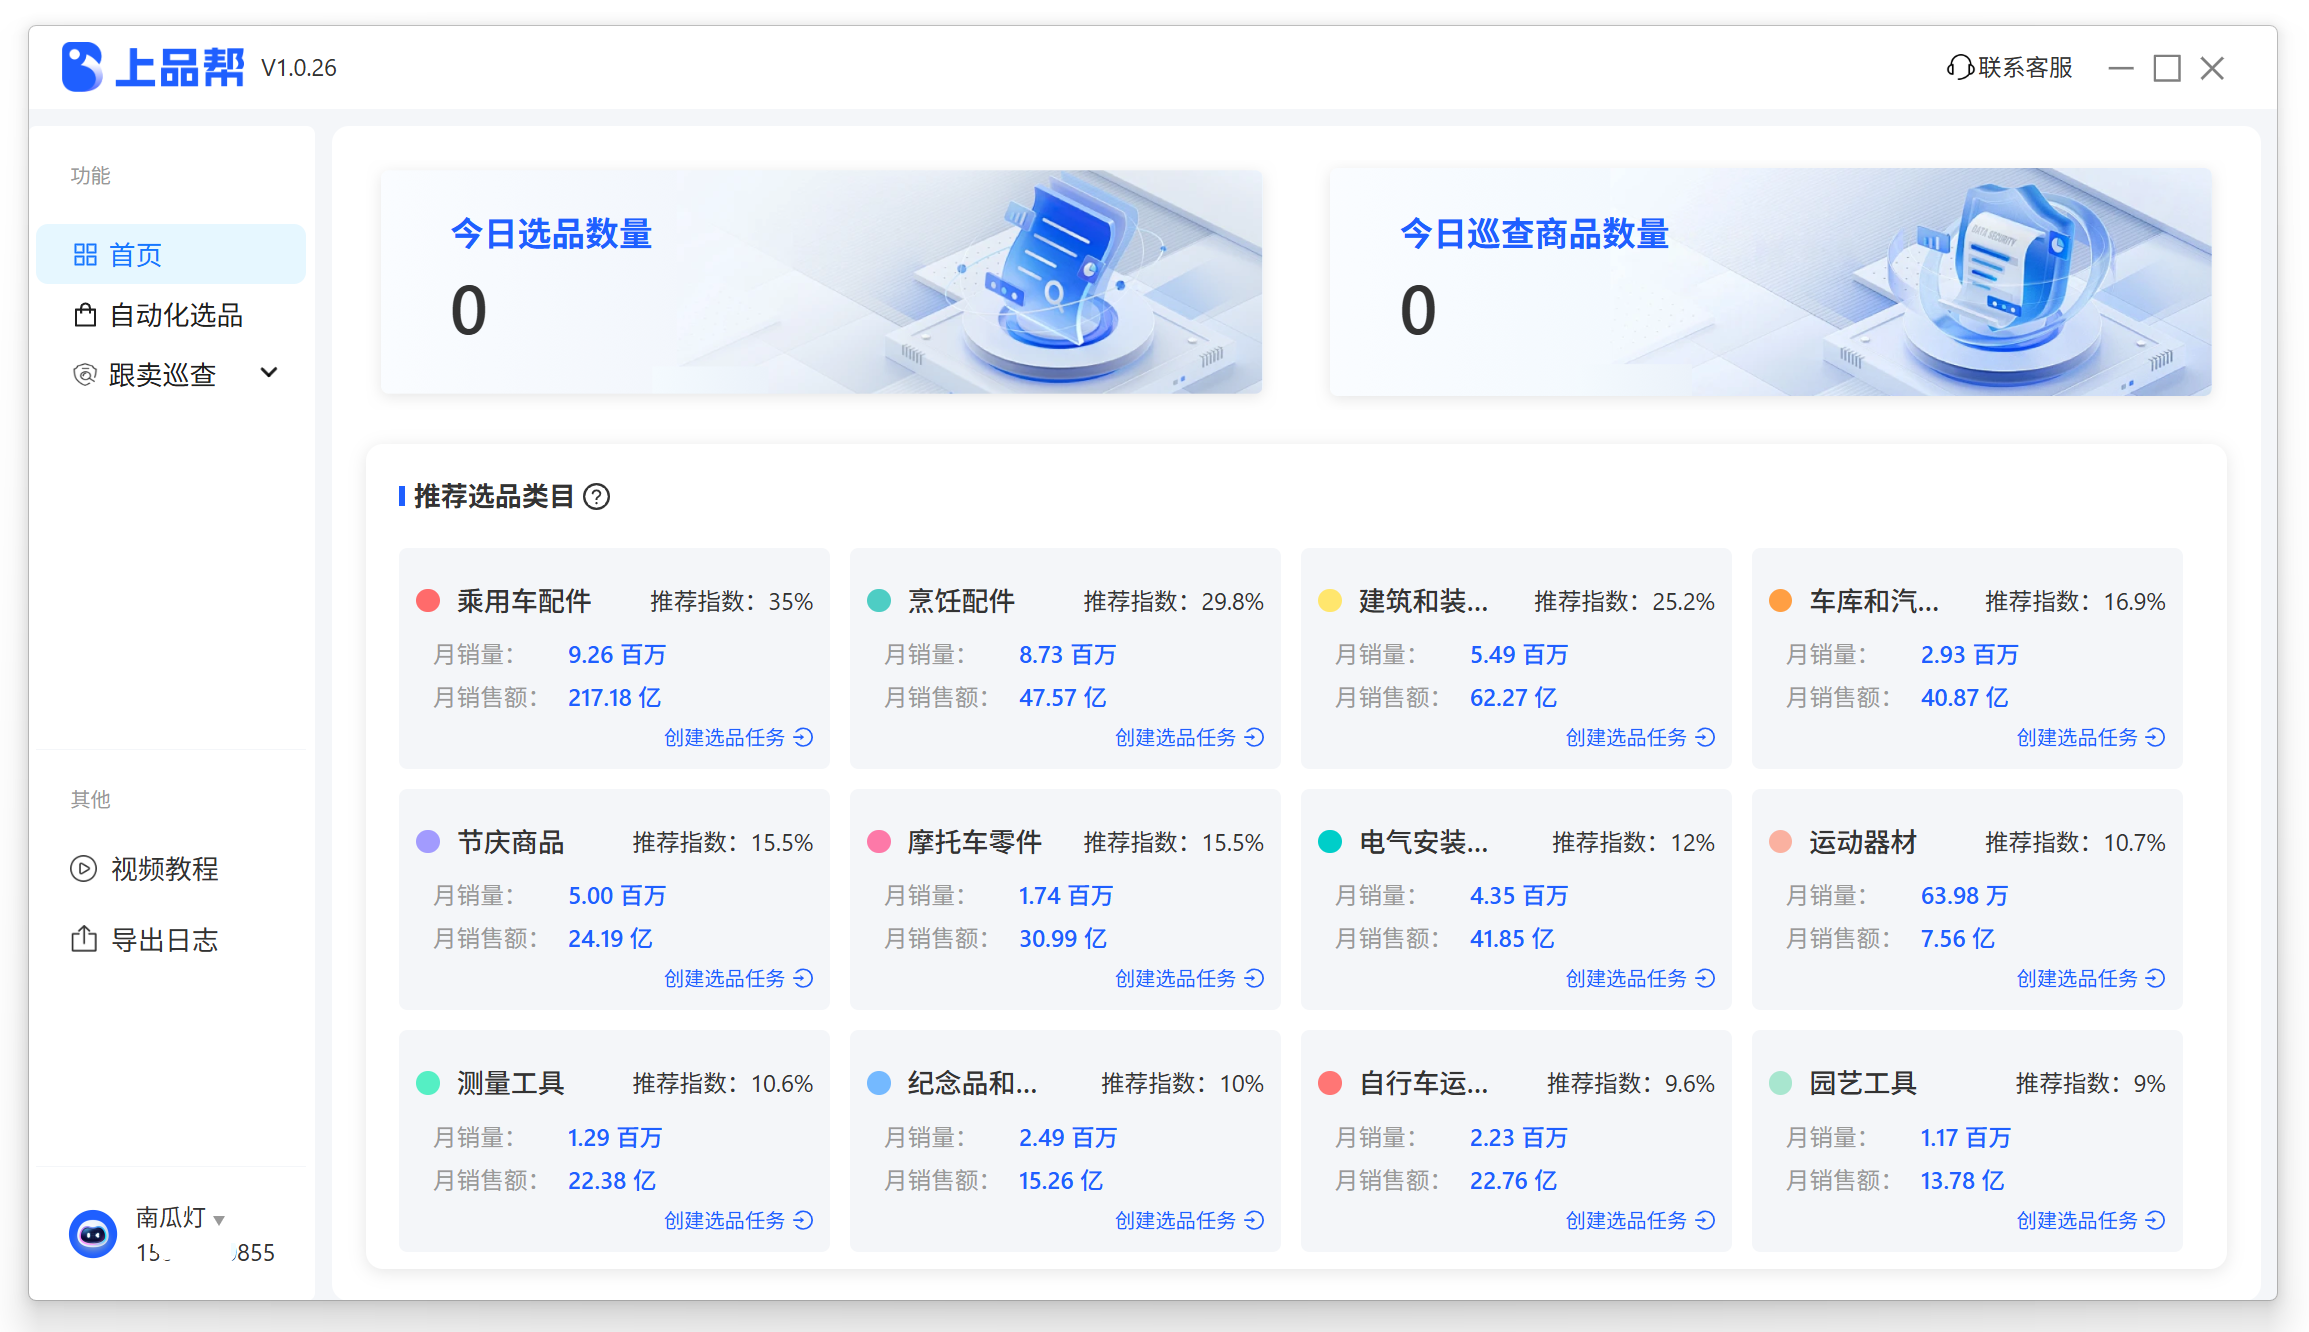The height and width of the screenshot is (1332, 2309).
Task: Click the 8.73 百万 monthly volume value
Action: pyautogui.click(x=1067, y=654)
